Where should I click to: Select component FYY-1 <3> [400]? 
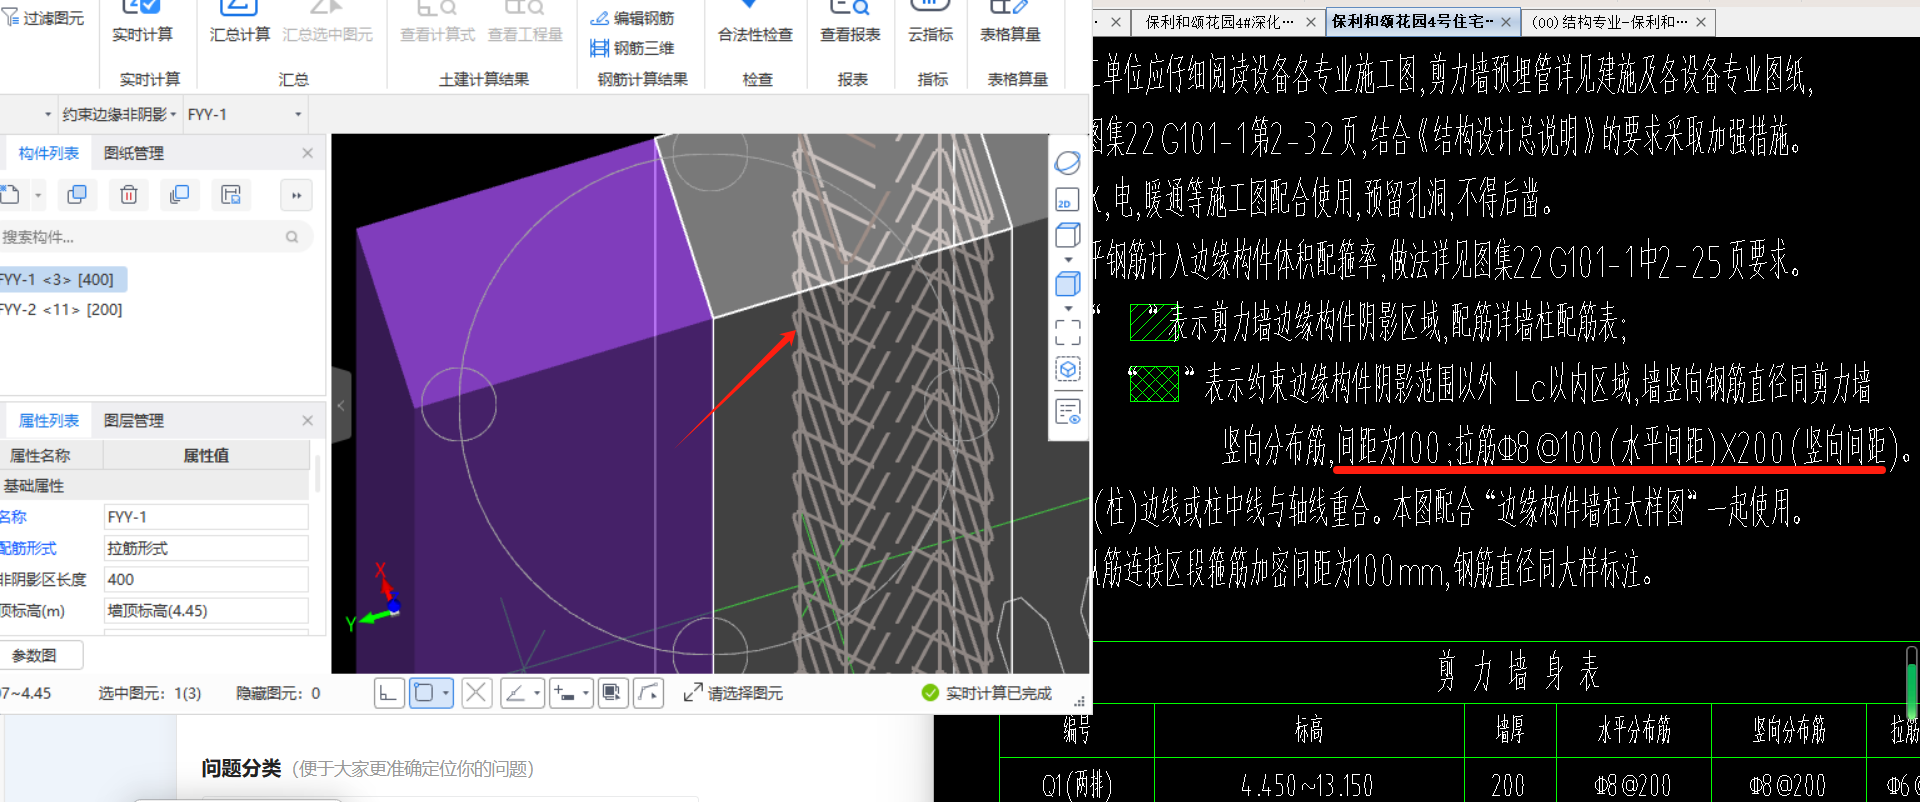point(62,279)
